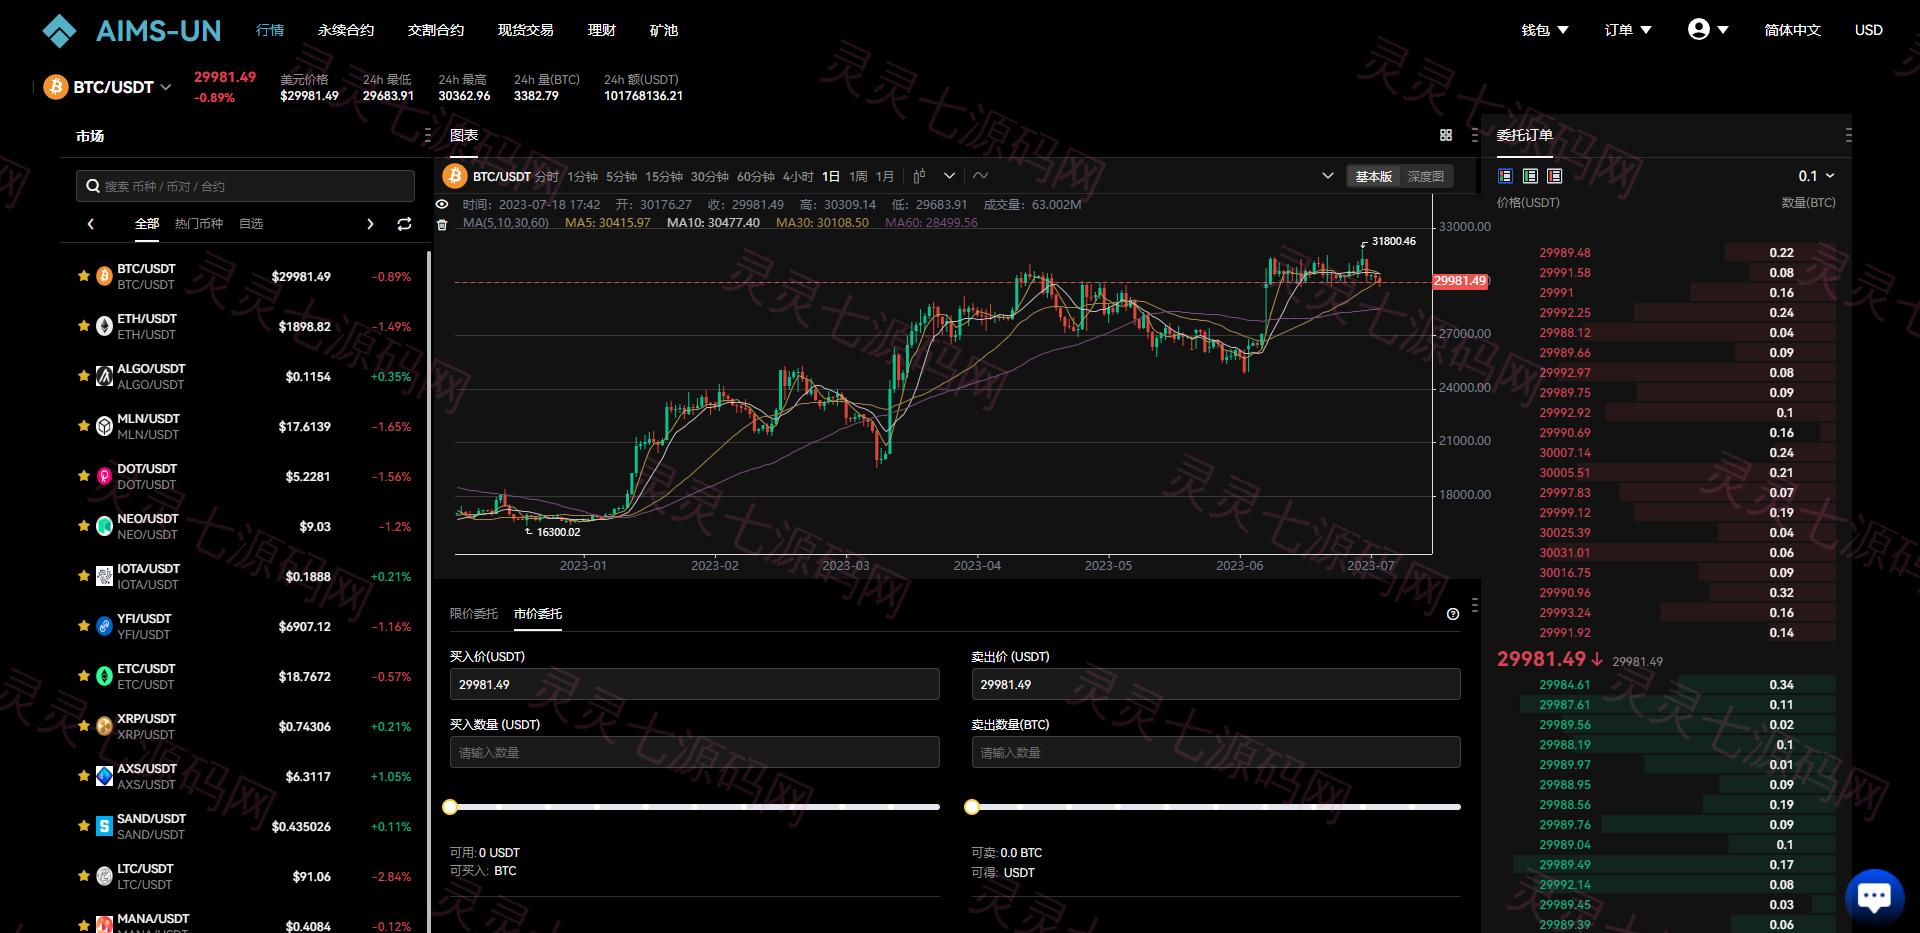Toggle favorite star for BTC/USDT row
The image size is (1920, 933).
click(84, 276)
